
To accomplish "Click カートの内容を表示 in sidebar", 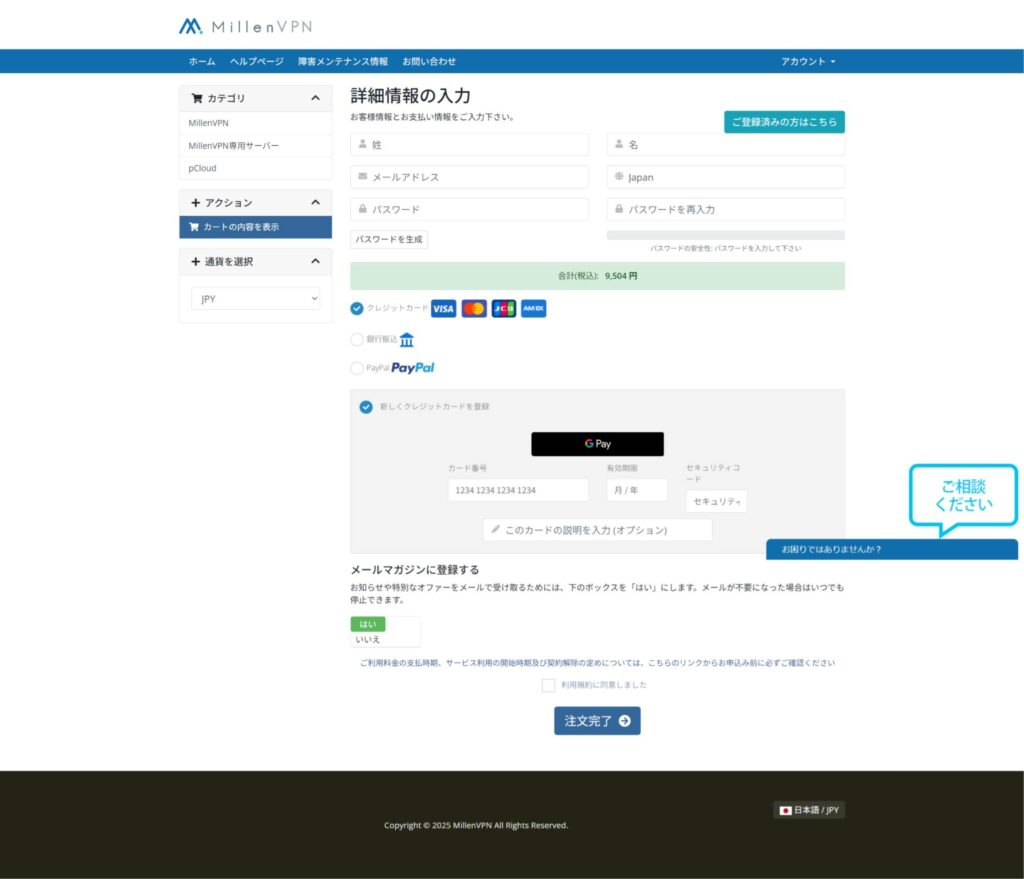I will (x=255, y=227).
